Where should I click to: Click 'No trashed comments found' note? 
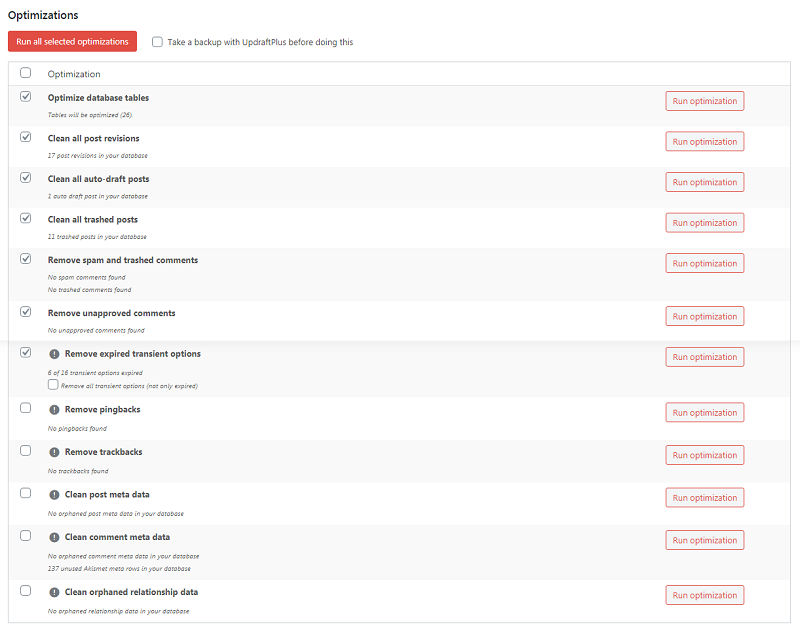point(89,290)
